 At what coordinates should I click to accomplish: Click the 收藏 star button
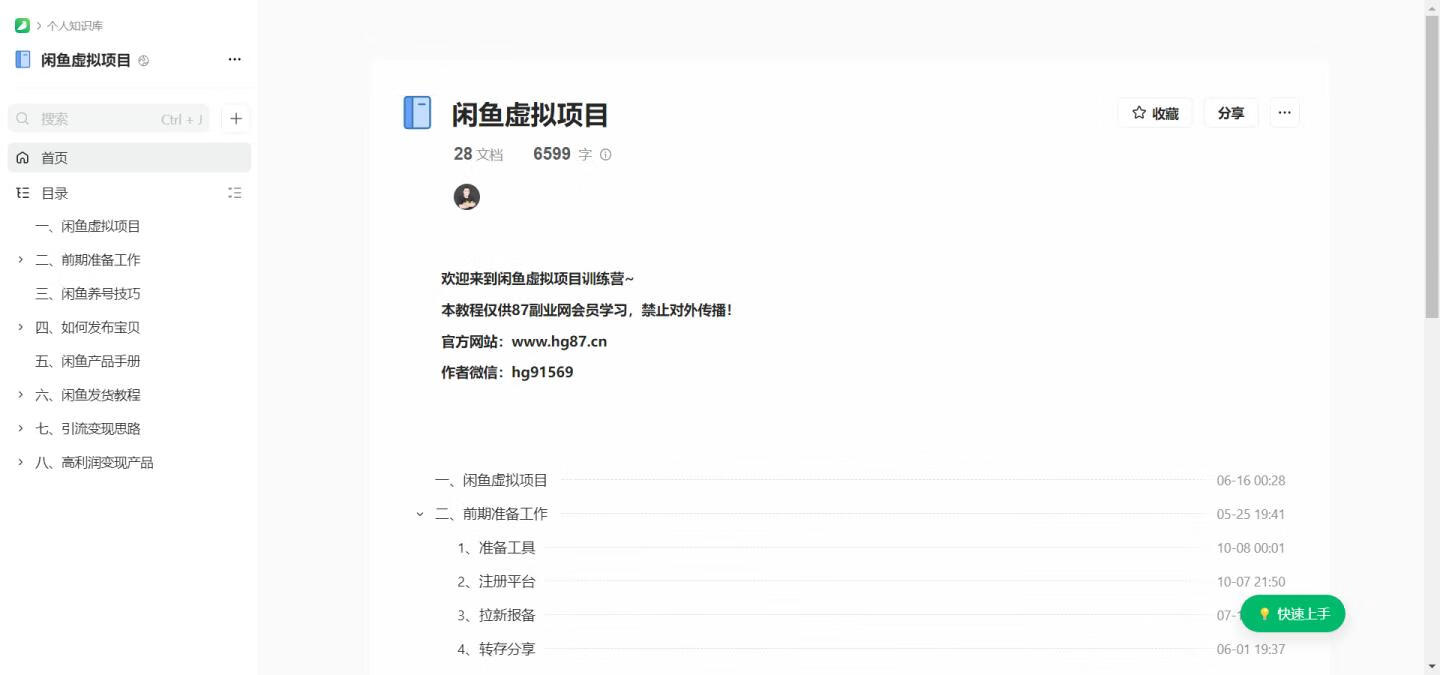point(1155,113)
